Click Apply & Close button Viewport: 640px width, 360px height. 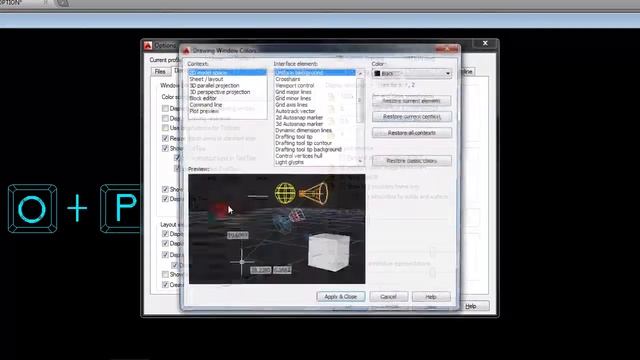(340, 297)
